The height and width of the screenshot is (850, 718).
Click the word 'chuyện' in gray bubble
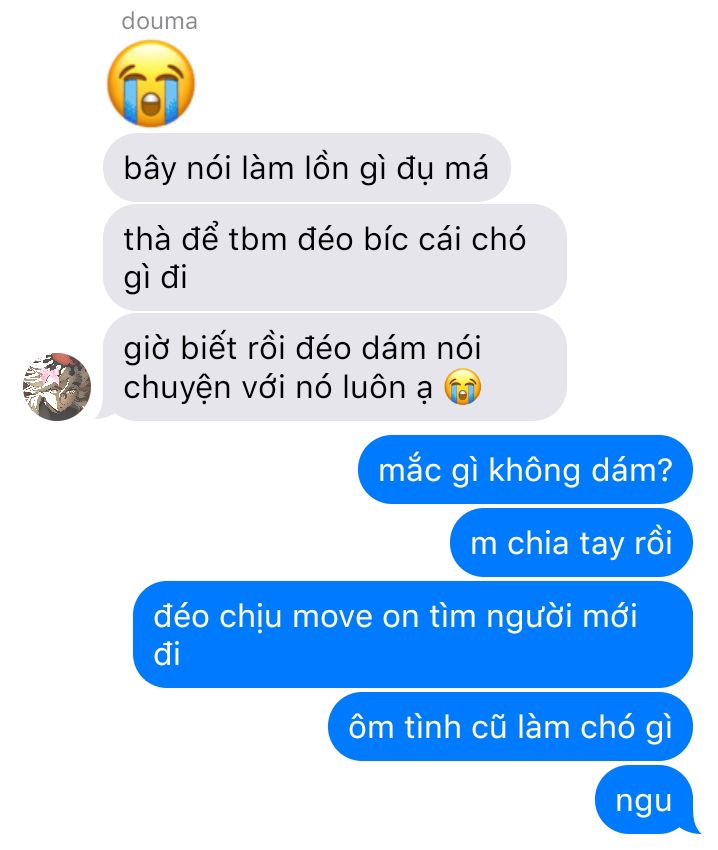coord(177,388)
